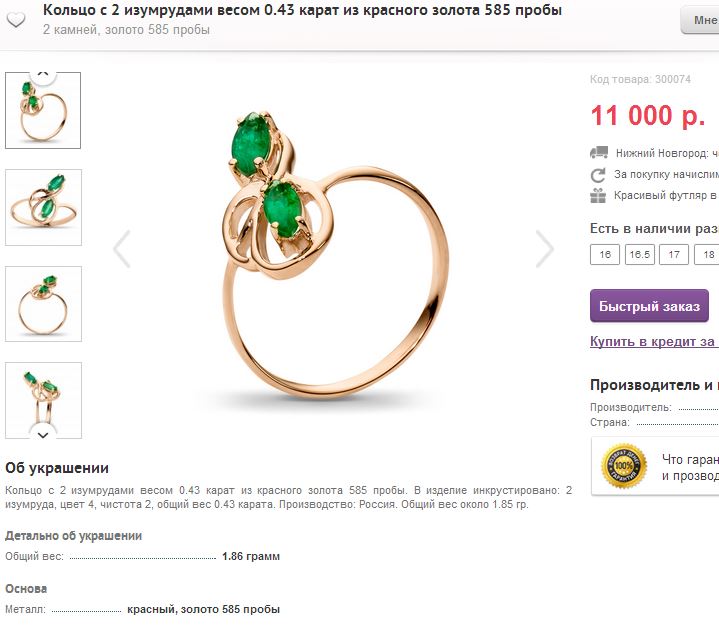The image size is (719, 625).
Task: Select ring size 16.5
Action: (640, 254)
